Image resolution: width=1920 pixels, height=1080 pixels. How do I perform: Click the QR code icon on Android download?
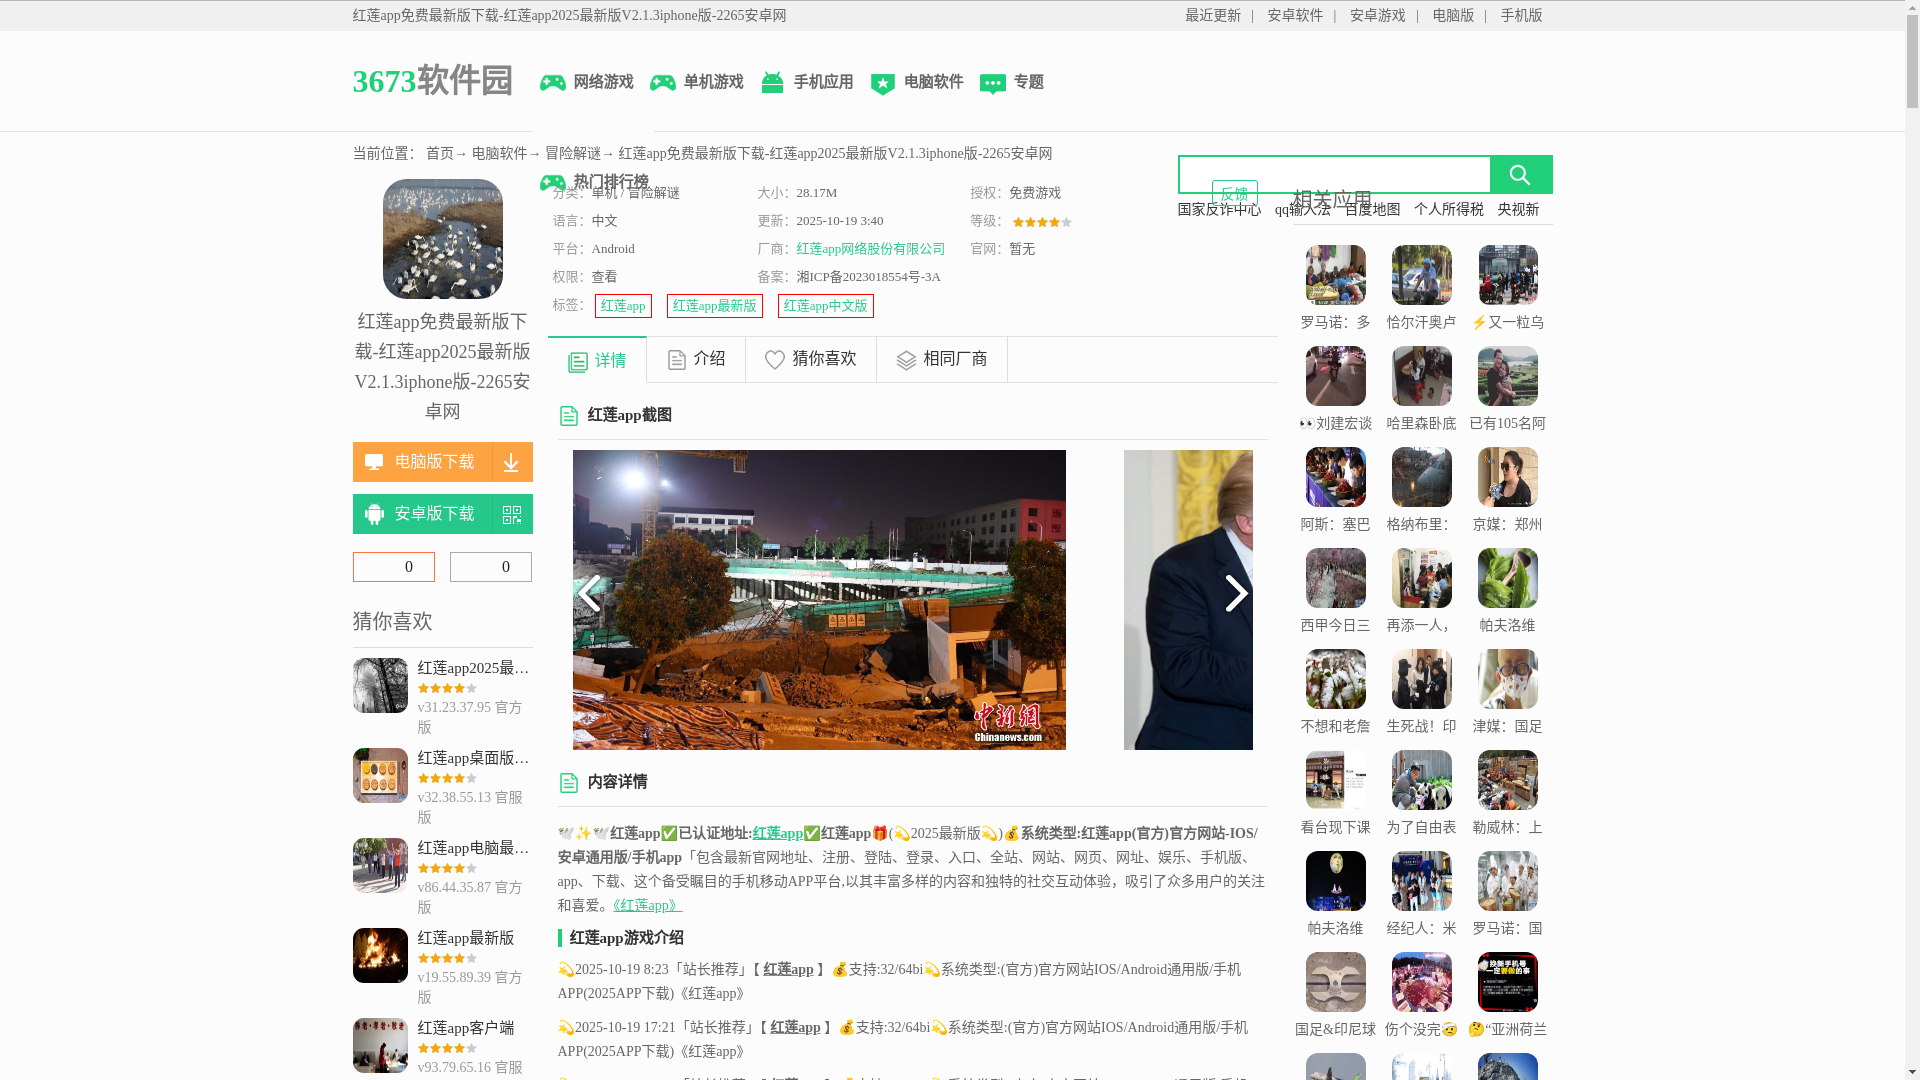coord(512,514)
